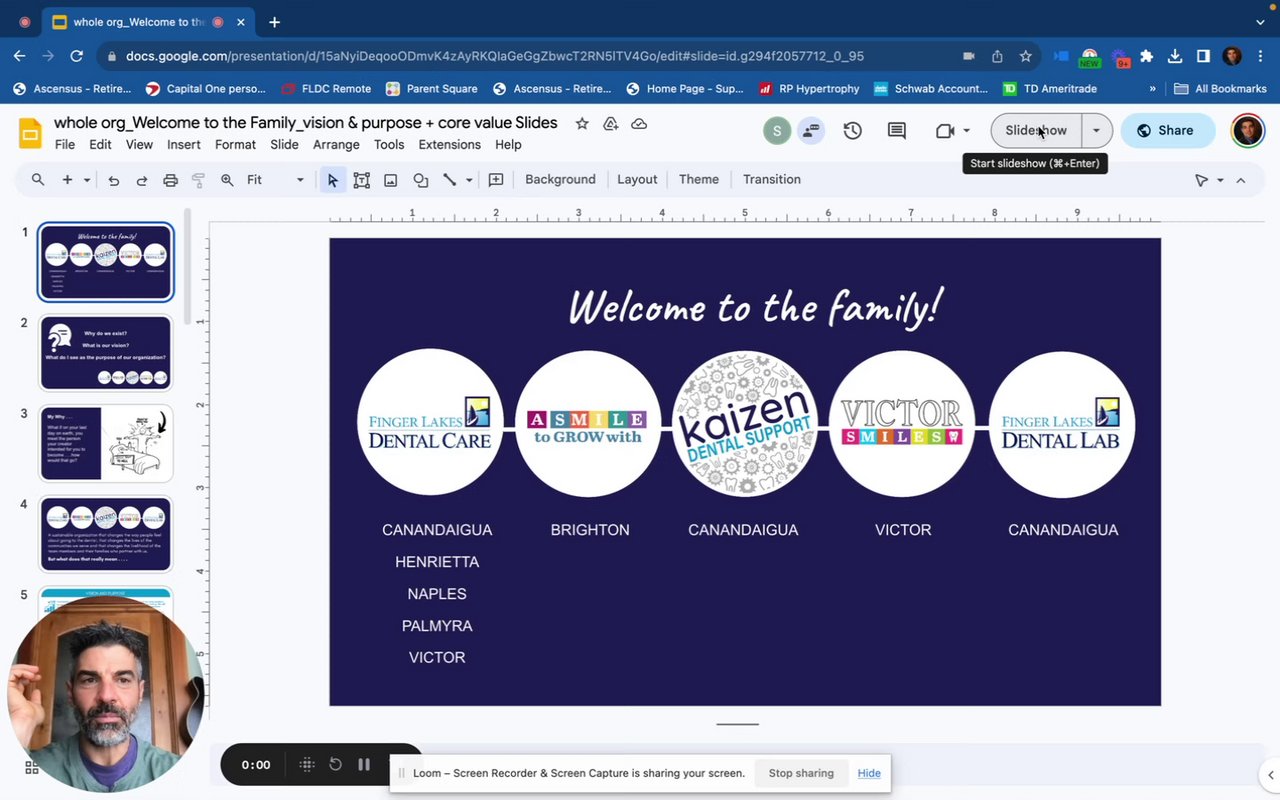Restart the Loom recording
1280x800 pixels.
point(336,765)
